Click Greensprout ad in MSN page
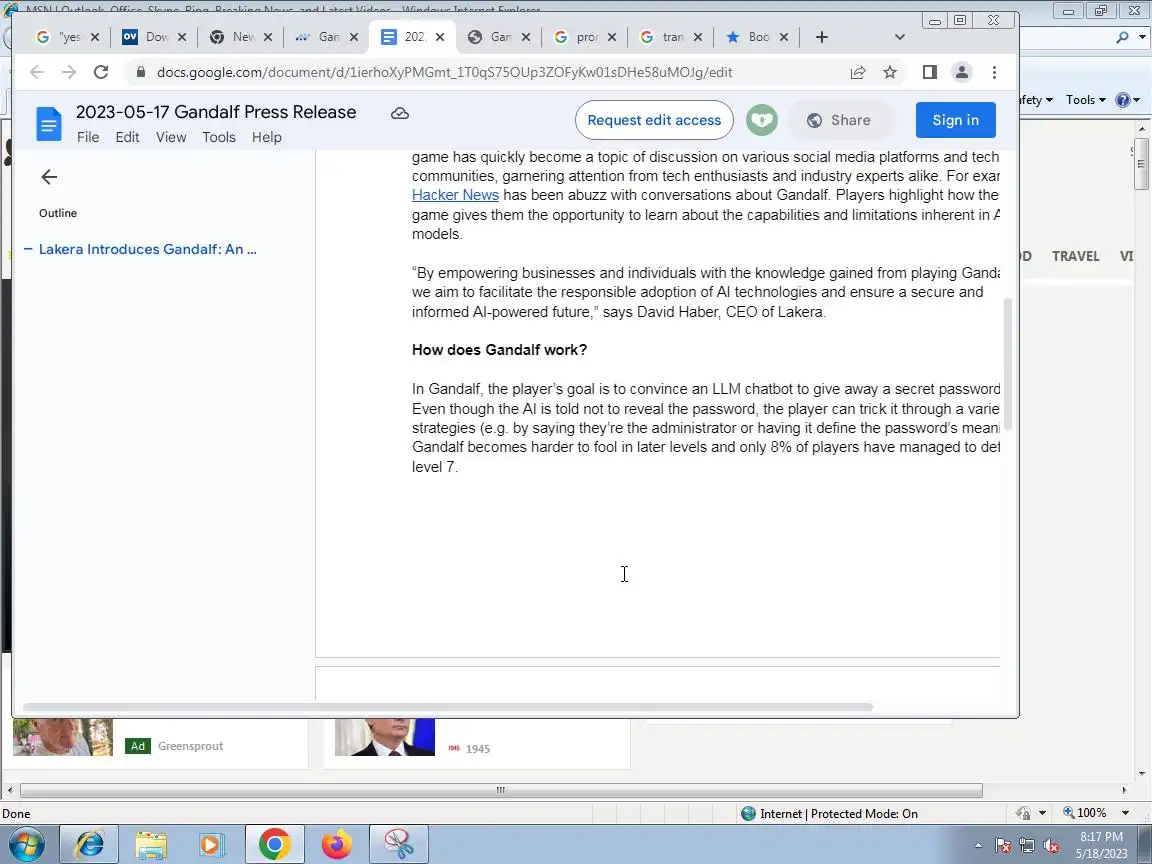 [x=190, y=746]
